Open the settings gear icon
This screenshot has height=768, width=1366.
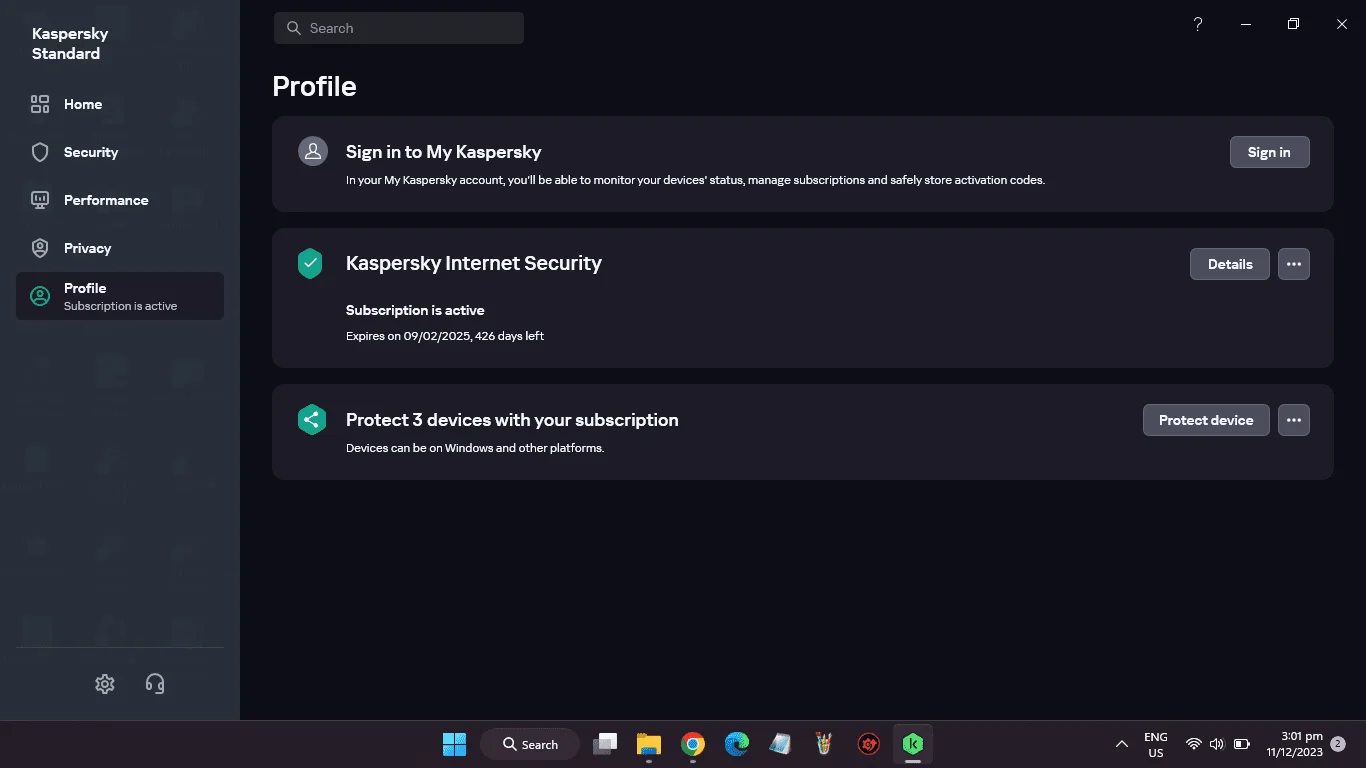point(105,684)
